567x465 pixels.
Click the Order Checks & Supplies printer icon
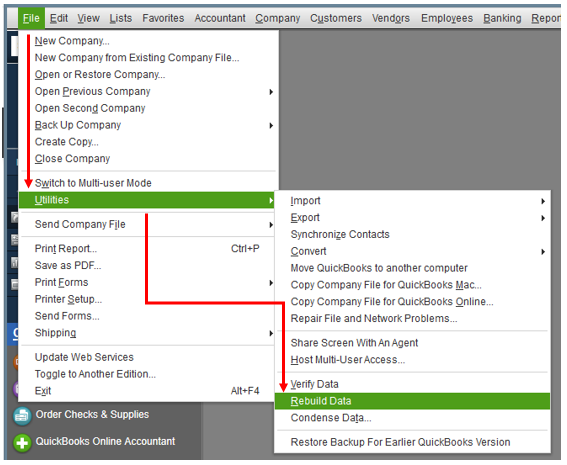(x=22, y=415)
